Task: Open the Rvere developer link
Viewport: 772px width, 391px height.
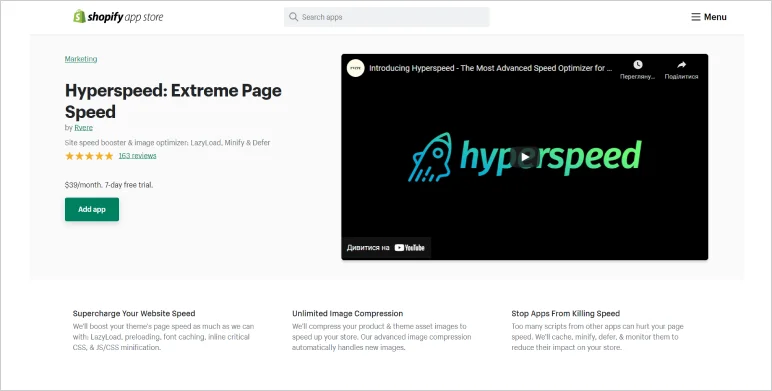Action: [83, 128]
